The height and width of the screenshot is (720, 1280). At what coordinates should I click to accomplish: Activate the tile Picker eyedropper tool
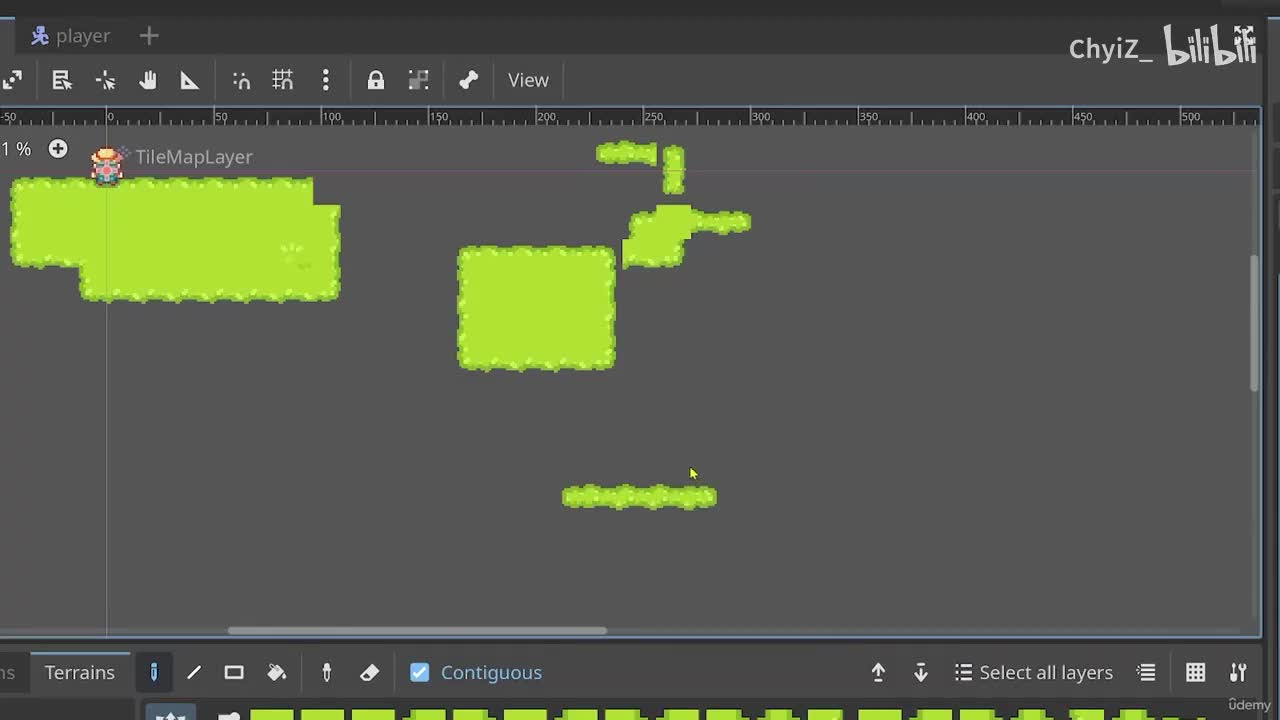(x=326, y=672)
